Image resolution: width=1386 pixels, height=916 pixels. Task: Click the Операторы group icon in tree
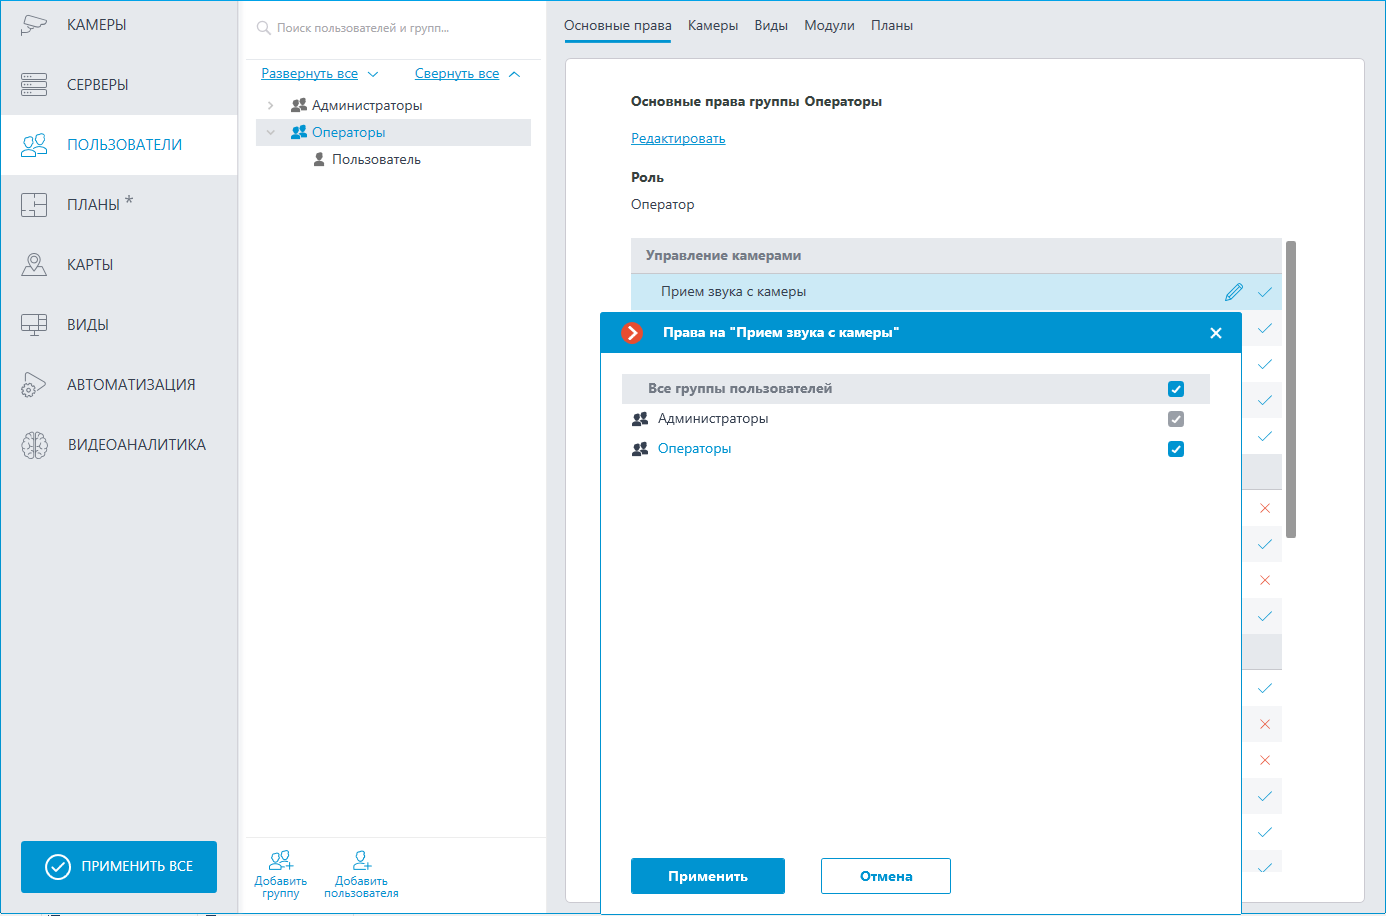298,132
